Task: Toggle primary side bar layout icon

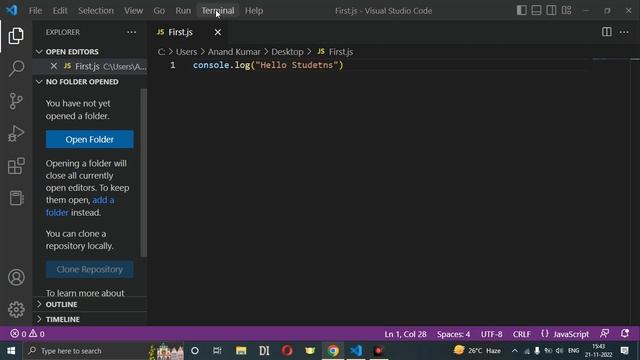Action: click(x=521, y=10)
